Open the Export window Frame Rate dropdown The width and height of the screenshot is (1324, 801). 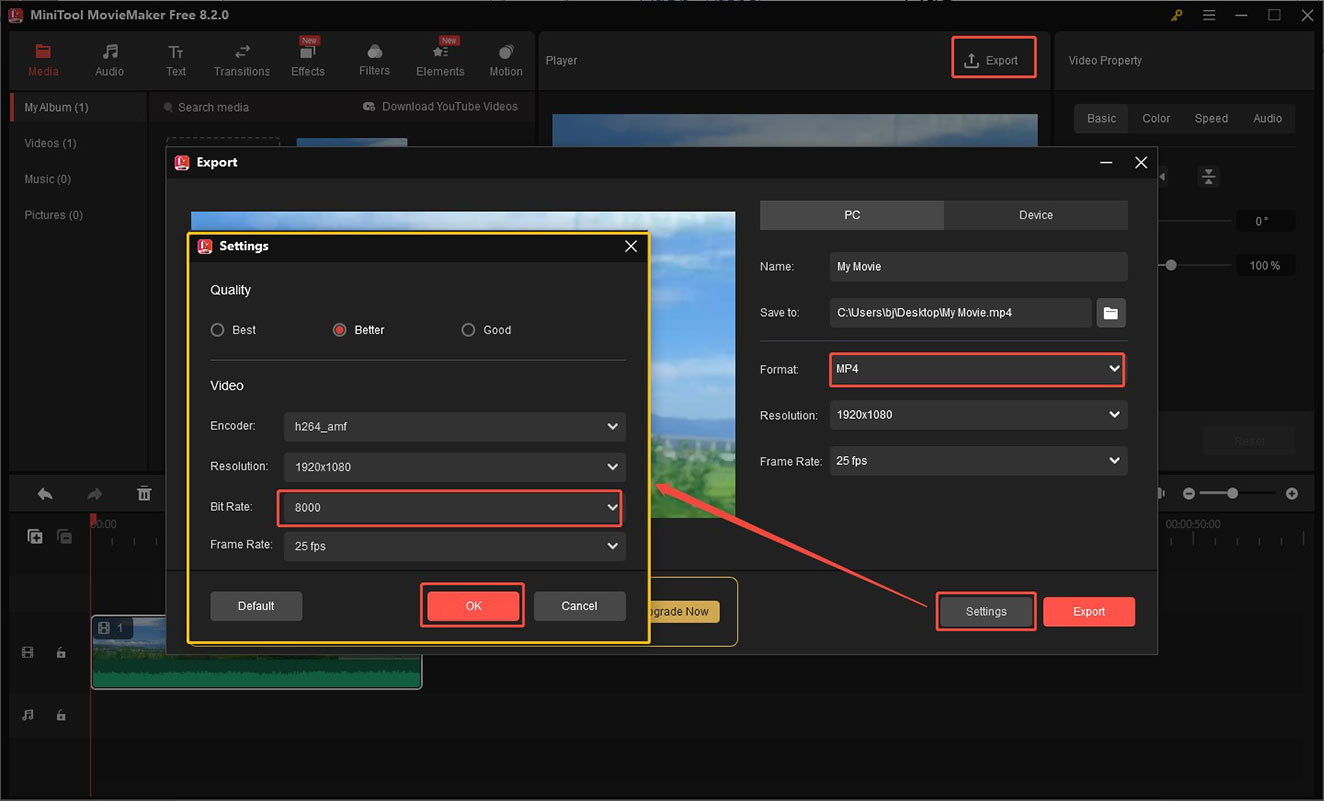978,461
